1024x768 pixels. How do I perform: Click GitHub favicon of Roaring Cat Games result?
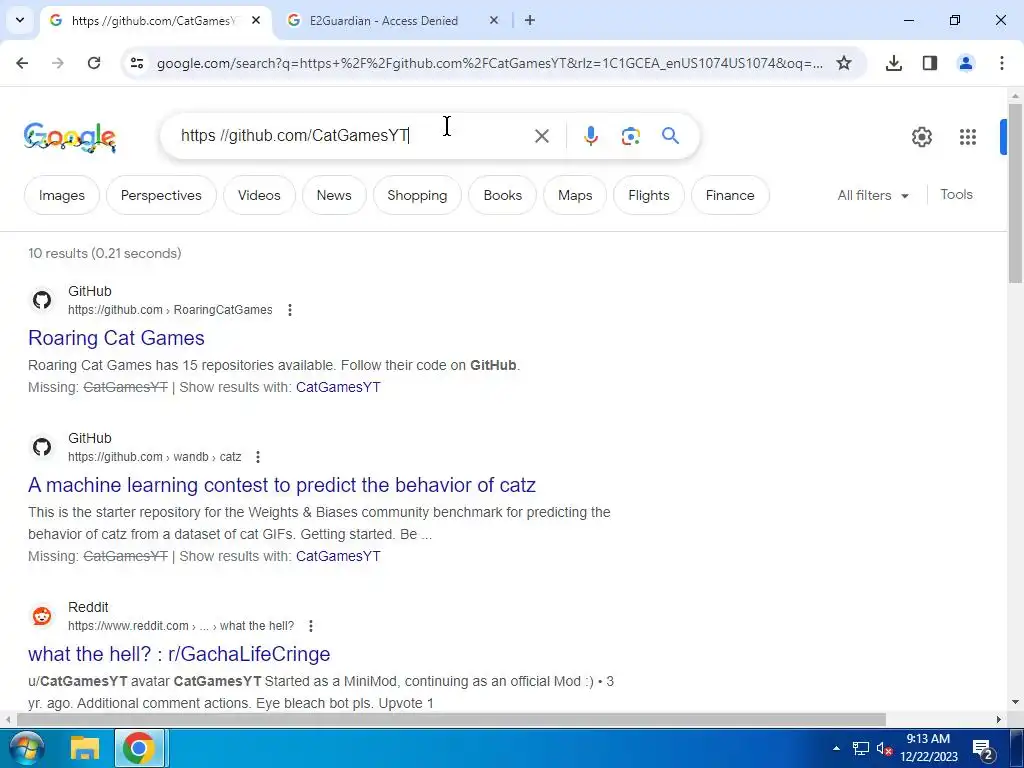pos(42,300)
